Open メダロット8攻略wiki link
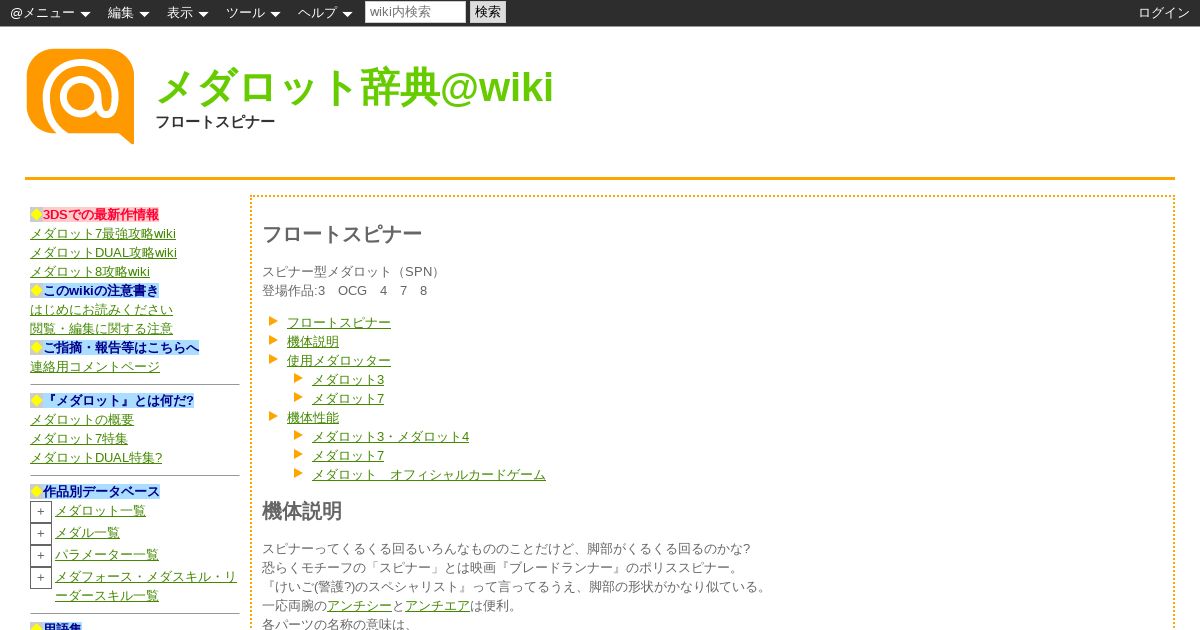This screenshot has height=630, width=1200. tap(90, 272)
